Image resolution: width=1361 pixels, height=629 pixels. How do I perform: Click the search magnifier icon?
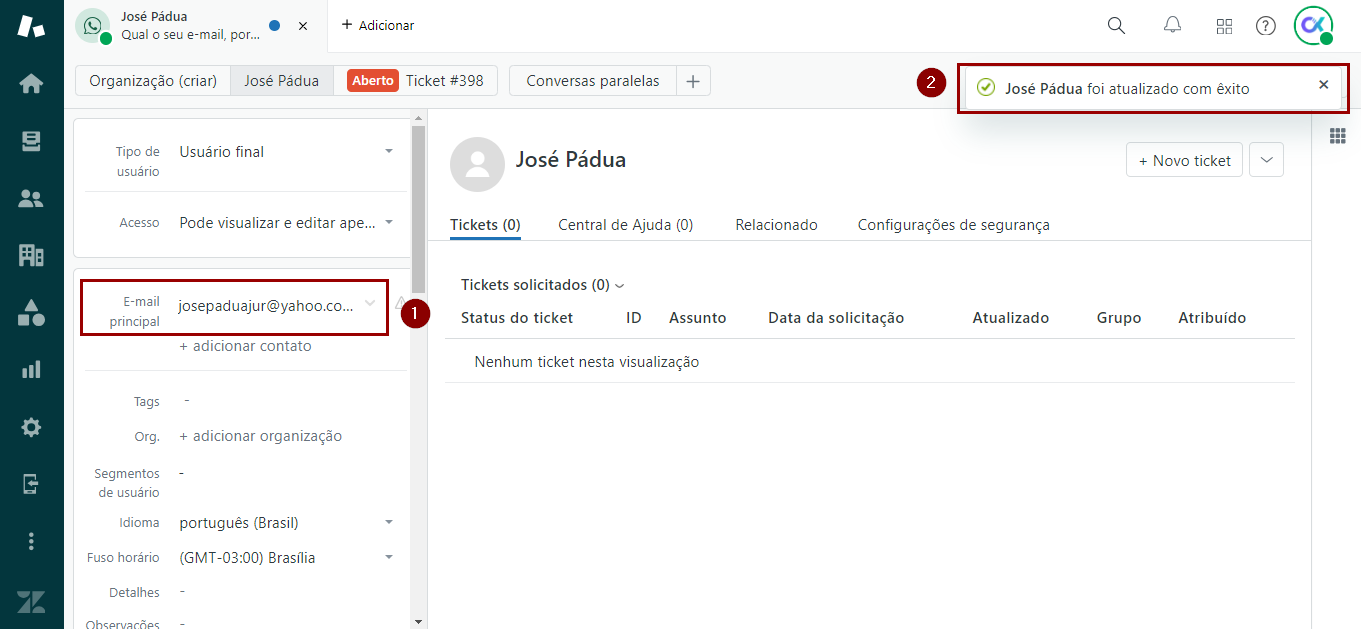pos(1116,26)
